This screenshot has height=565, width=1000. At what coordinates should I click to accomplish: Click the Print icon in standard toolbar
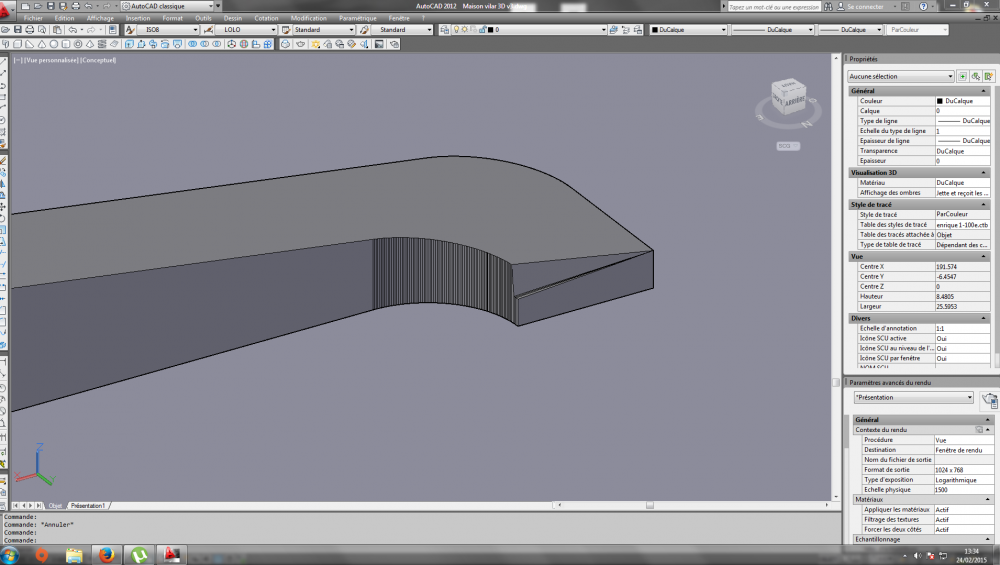(x=29, y=29)
